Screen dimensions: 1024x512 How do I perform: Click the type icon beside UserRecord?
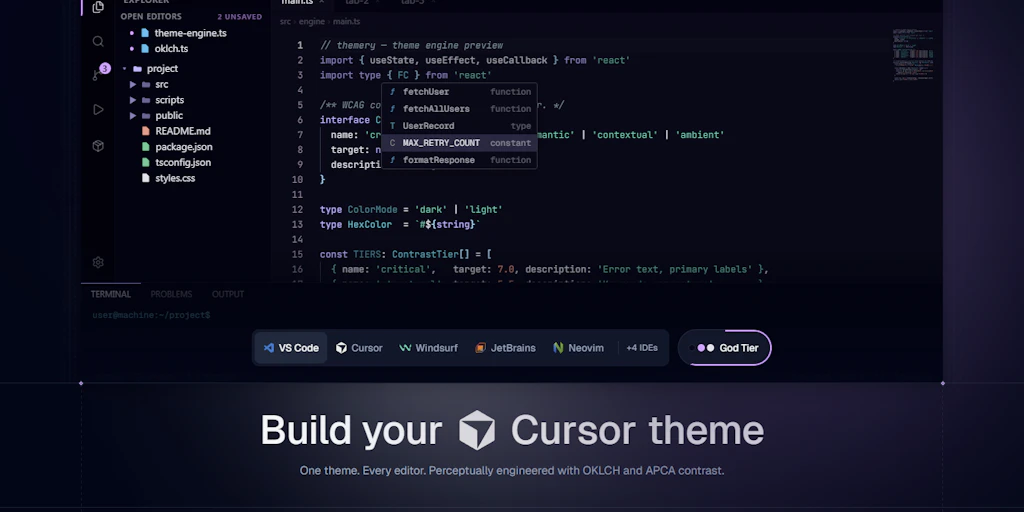392,126
